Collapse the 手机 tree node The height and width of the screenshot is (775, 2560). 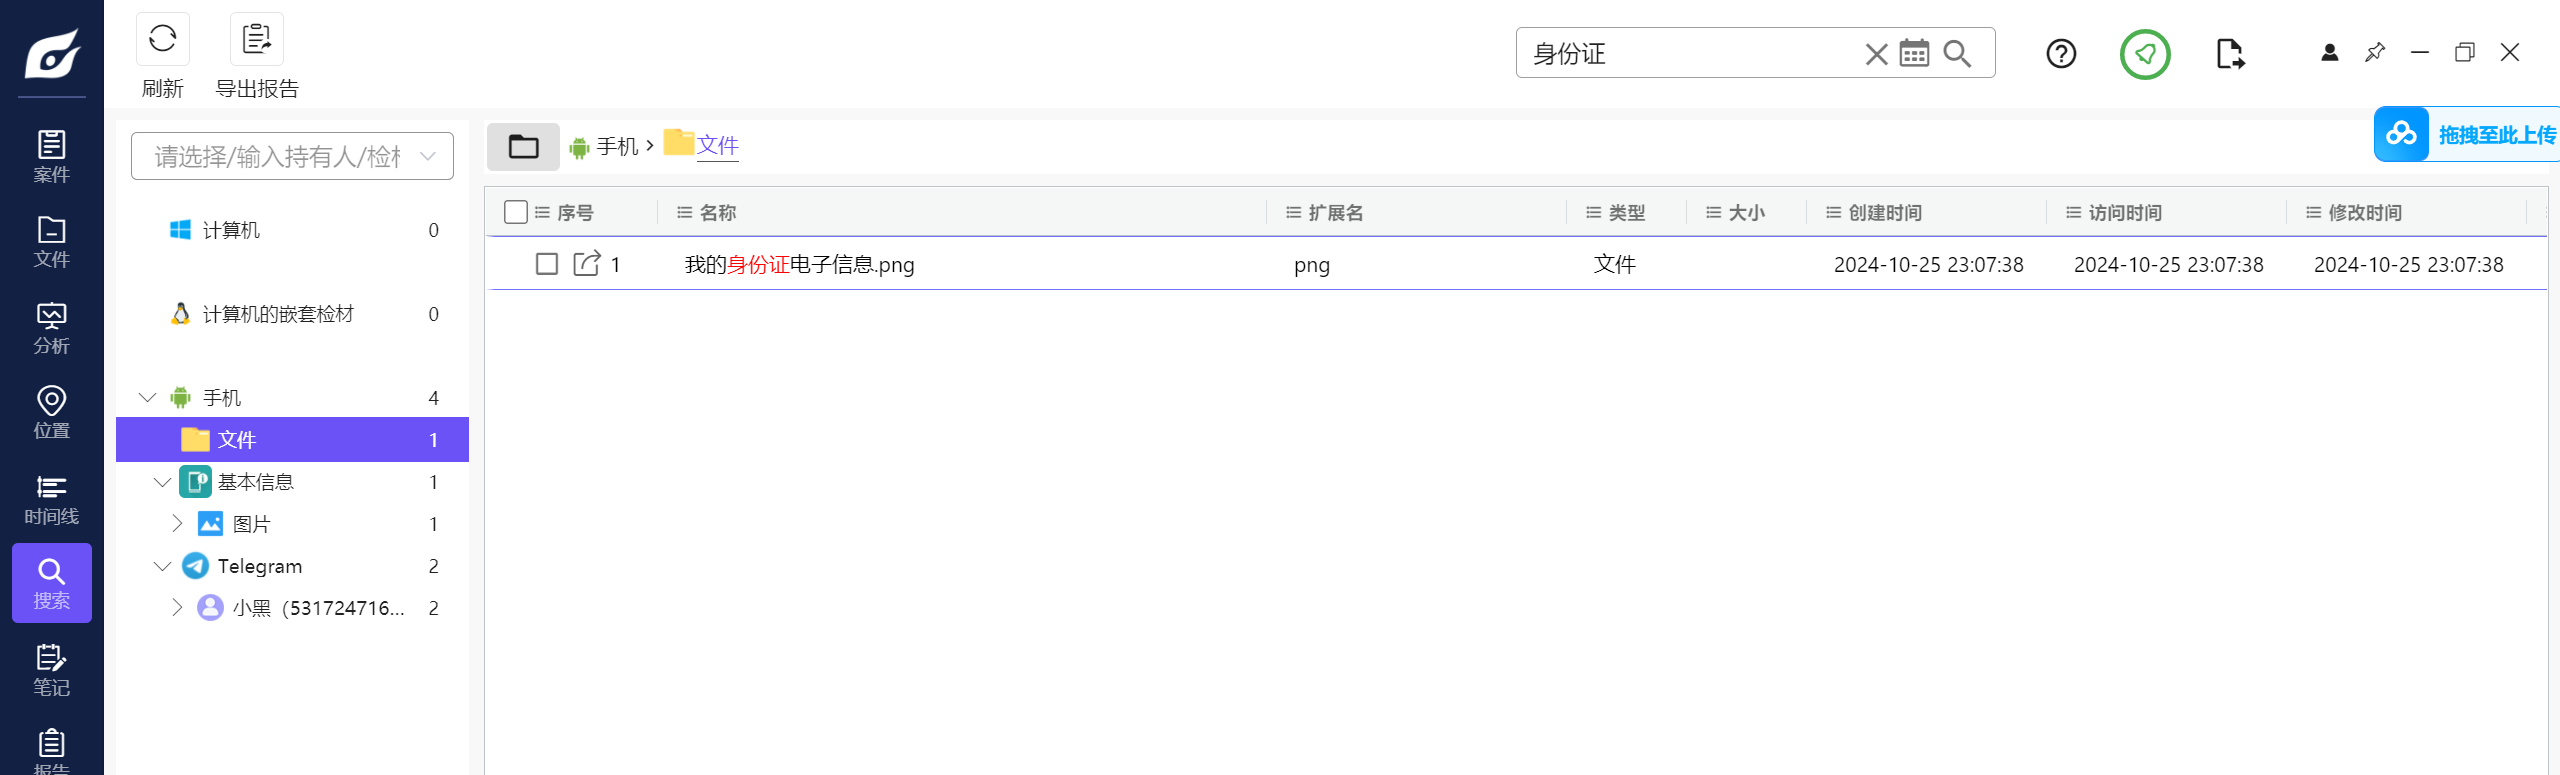coord(148,398)
